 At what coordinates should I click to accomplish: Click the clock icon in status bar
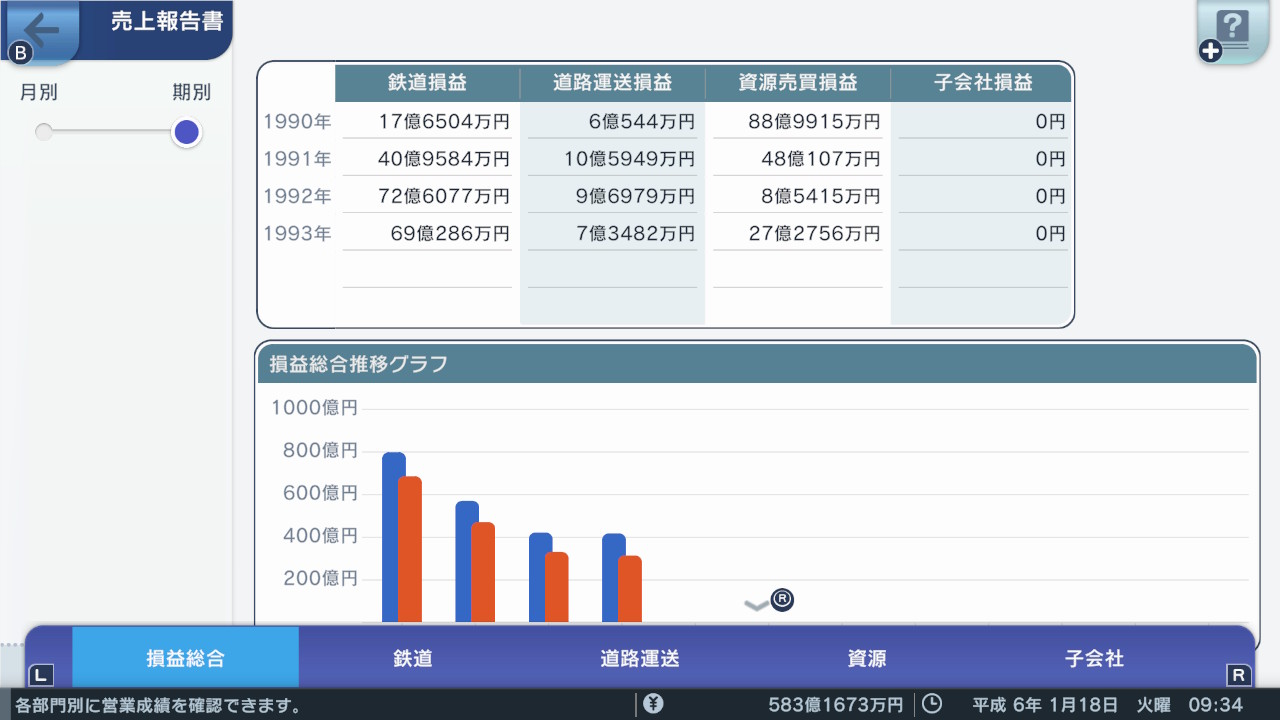click(x=931, y=704)
